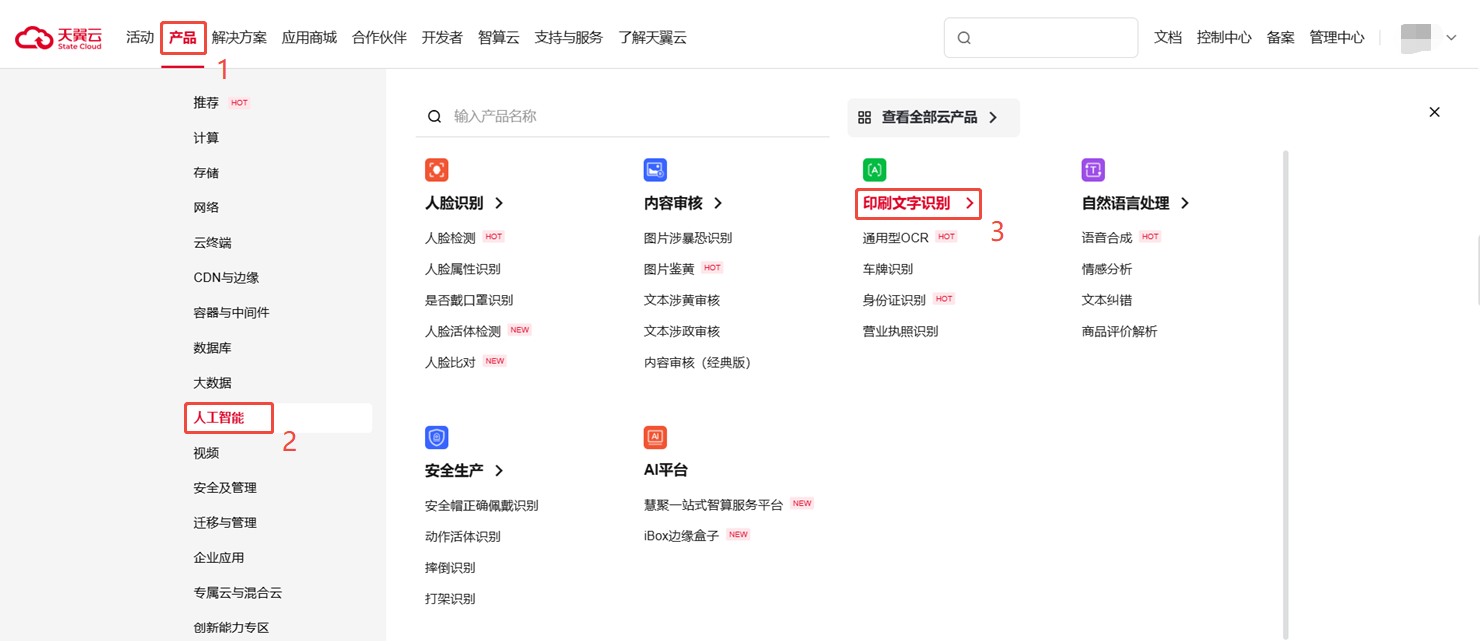Click the product panel vertical scrollbar
The height and width of the screenshot is (641, 1480).
pyautogui.click(x=1286, y=393)
